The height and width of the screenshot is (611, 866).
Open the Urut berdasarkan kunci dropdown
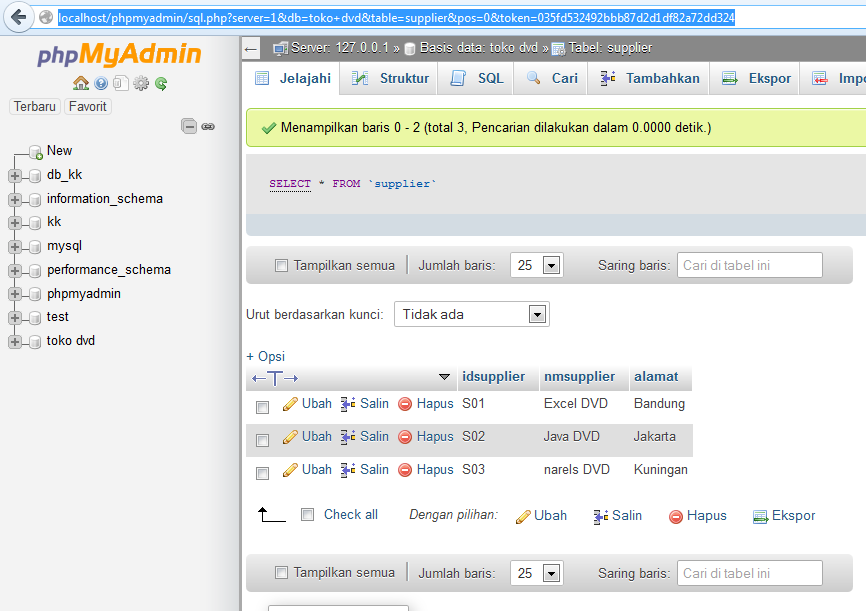(471, 313)
